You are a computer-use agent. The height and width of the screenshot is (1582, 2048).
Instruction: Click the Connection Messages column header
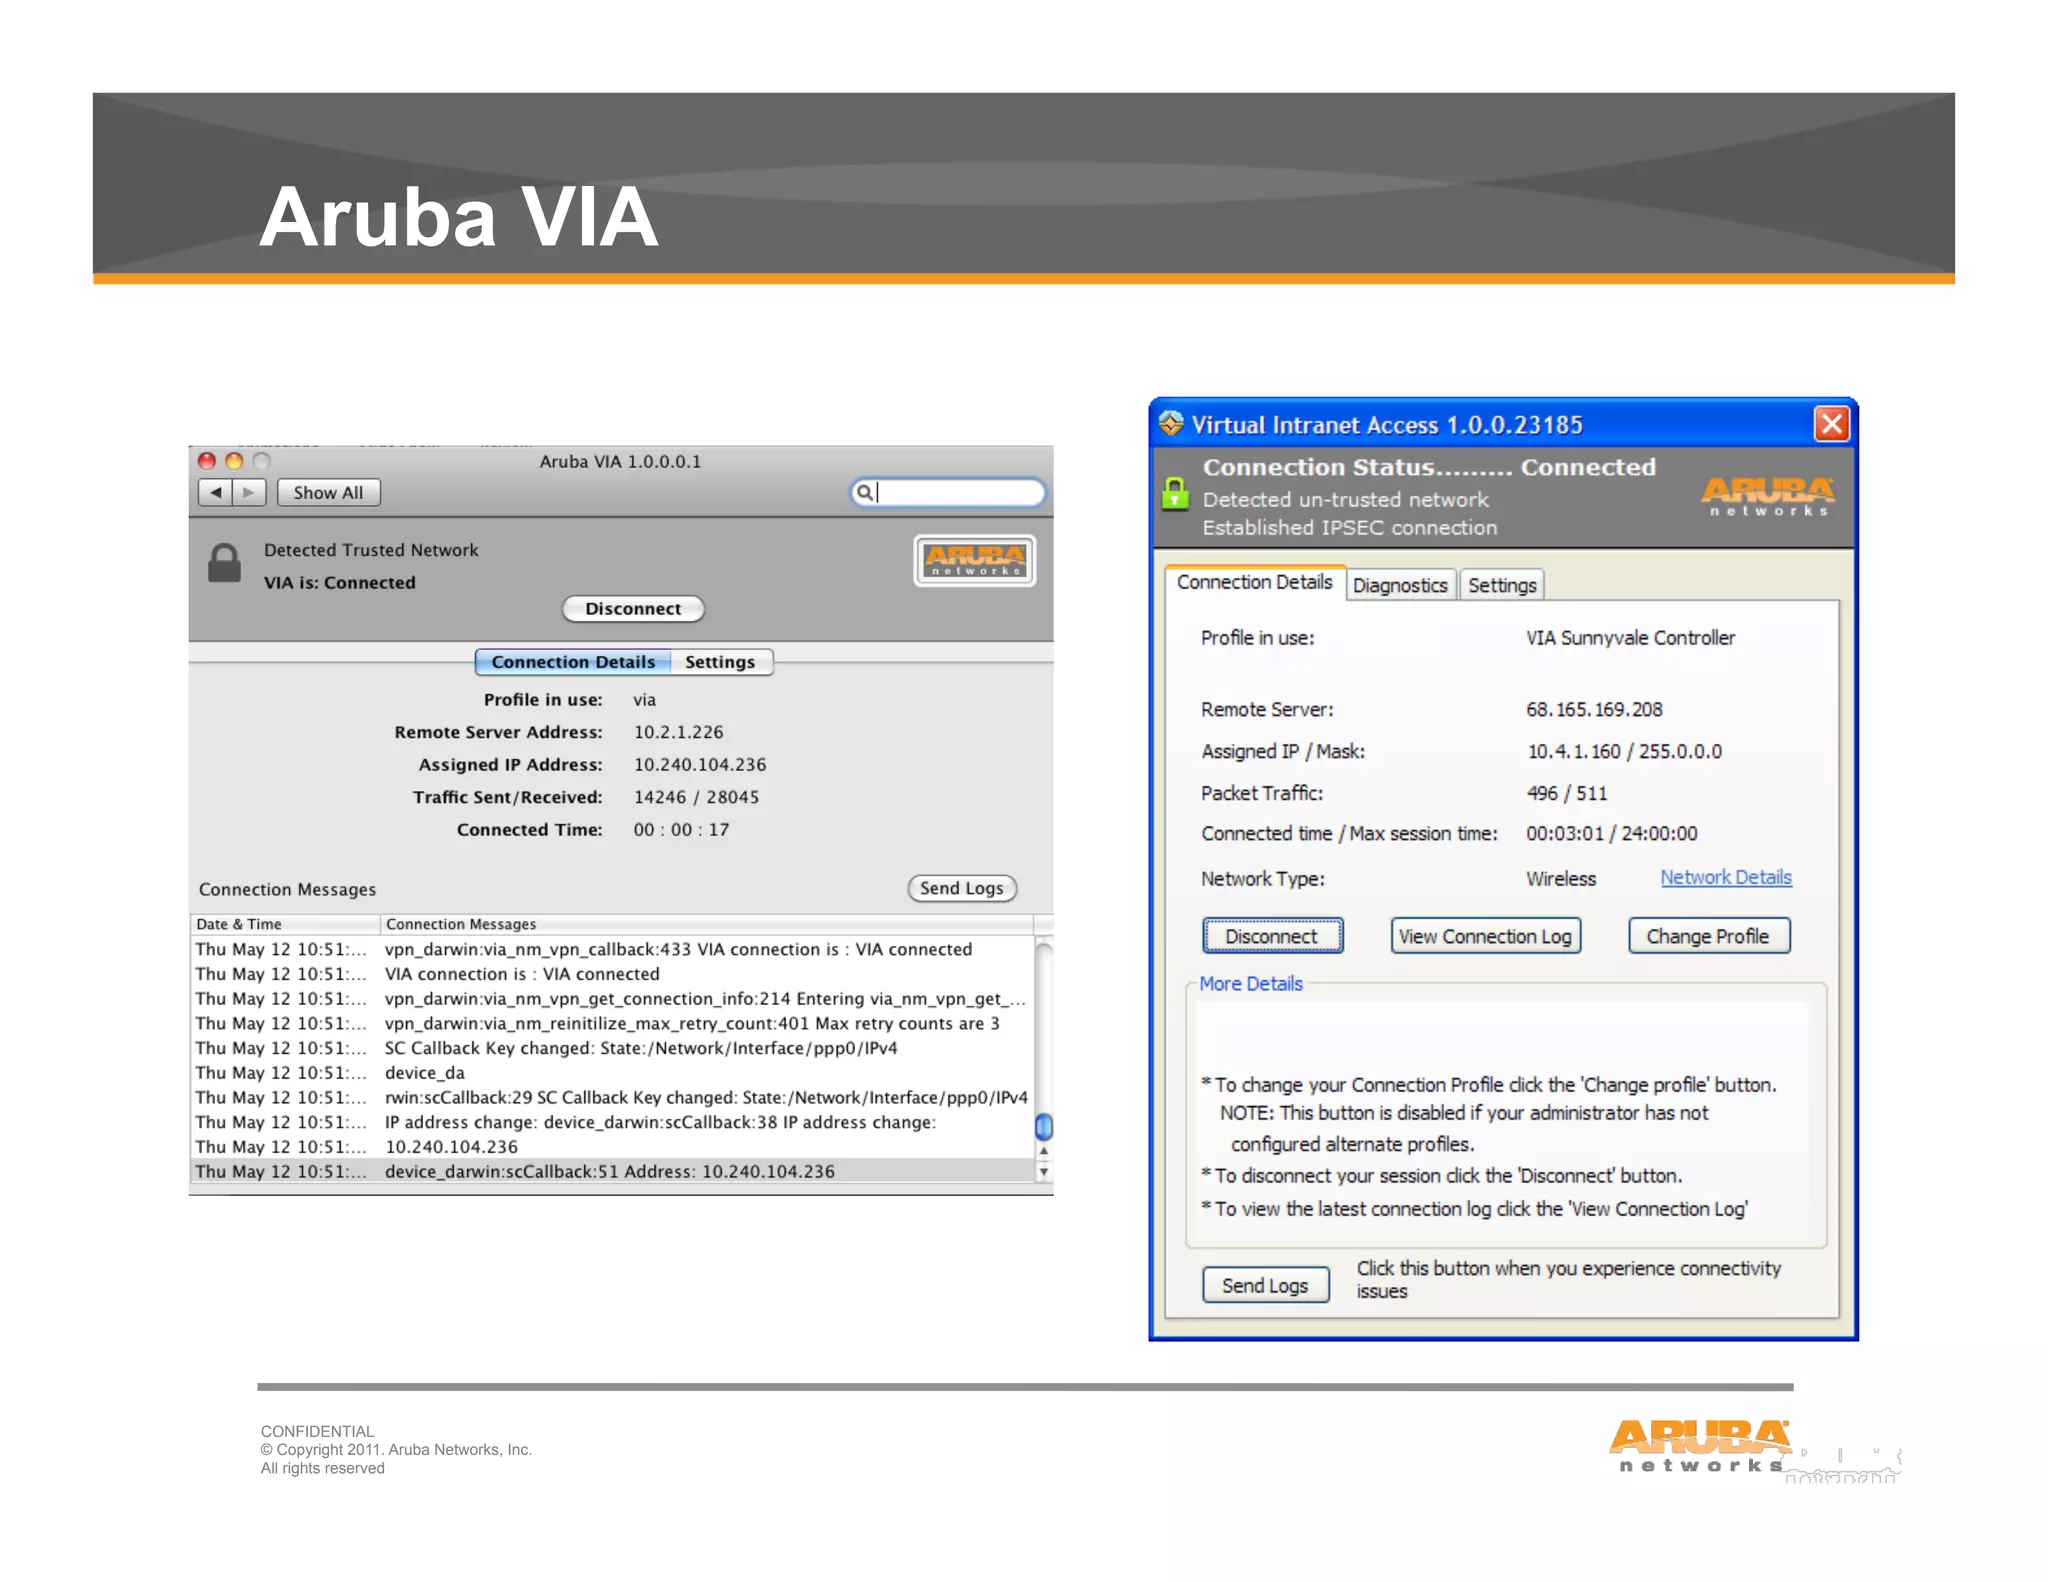tap(706, 924)
